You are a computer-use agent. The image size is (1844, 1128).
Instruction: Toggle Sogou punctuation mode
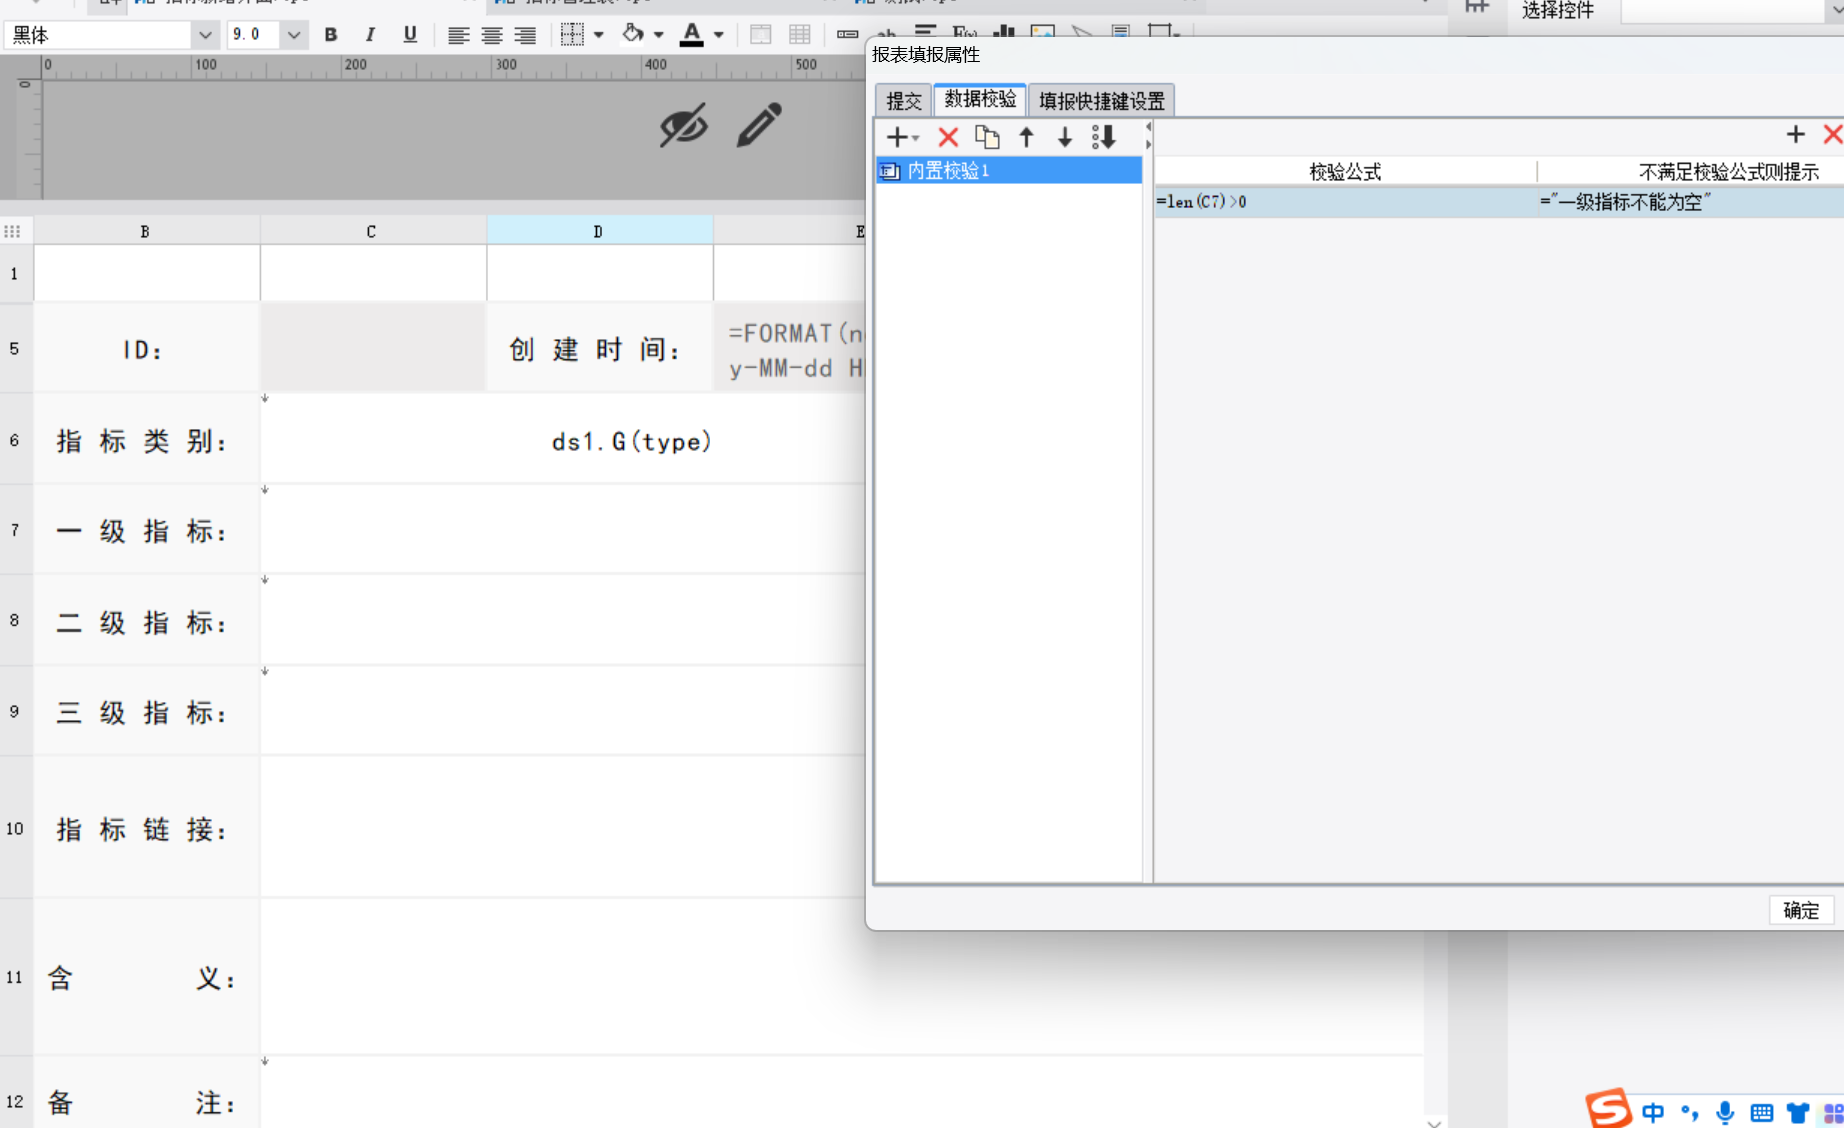tap(1690, 1113)
